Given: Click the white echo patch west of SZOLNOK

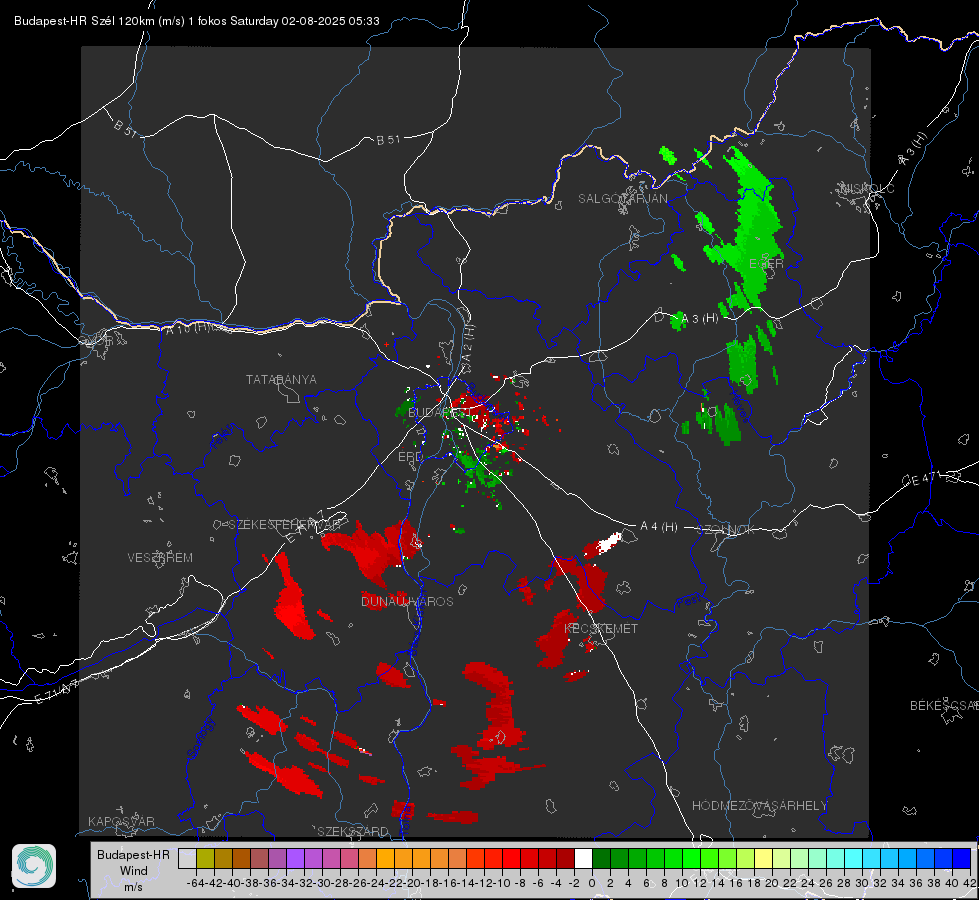Looking at the screenshot, I should tap(606, 543).
